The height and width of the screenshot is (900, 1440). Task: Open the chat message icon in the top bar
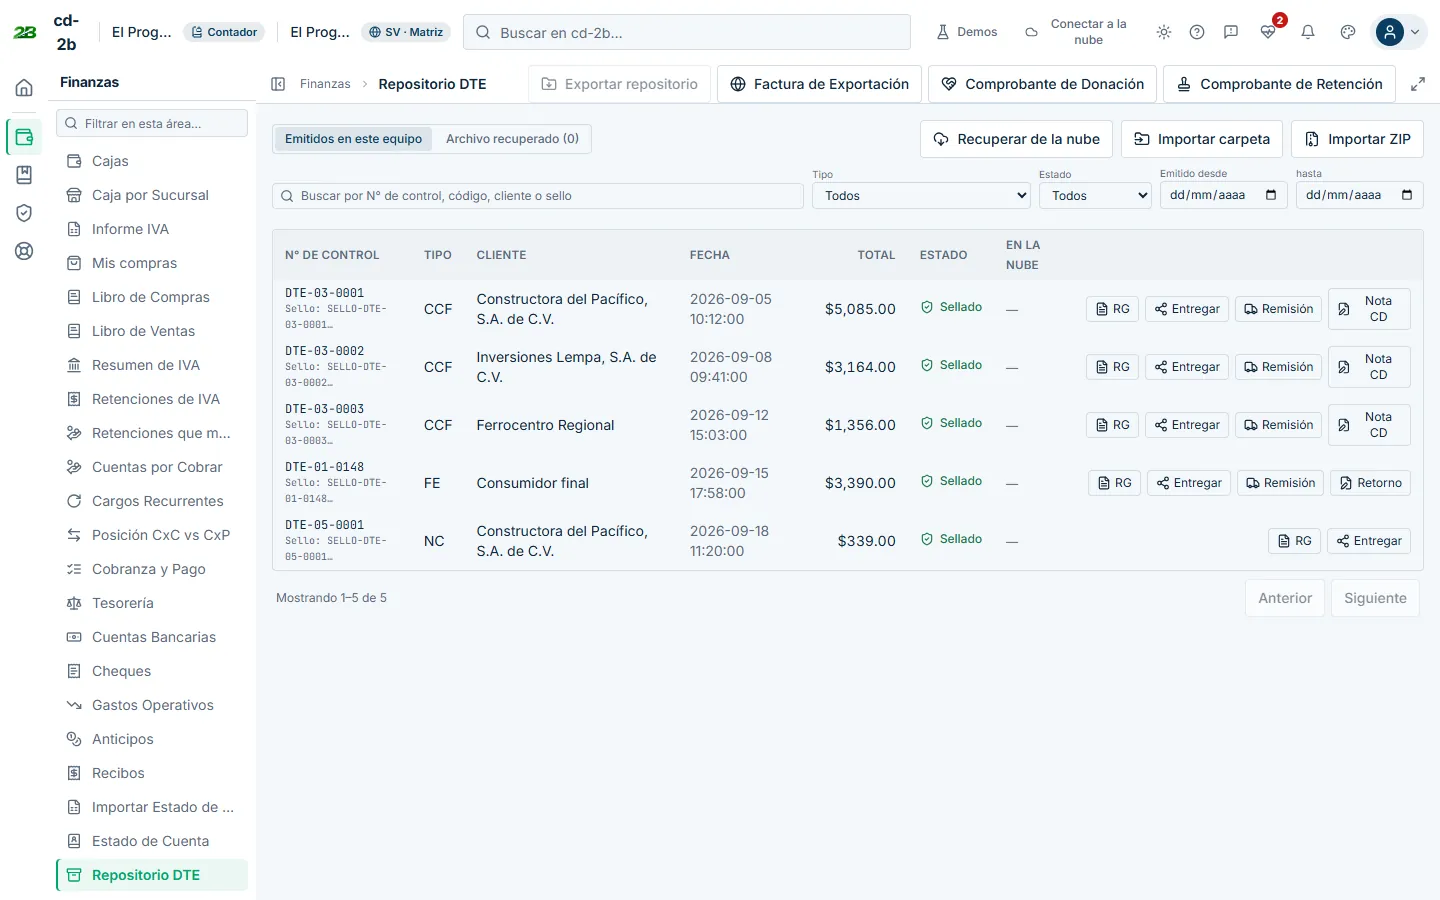pyautogui.click(x=1231, y=32)
